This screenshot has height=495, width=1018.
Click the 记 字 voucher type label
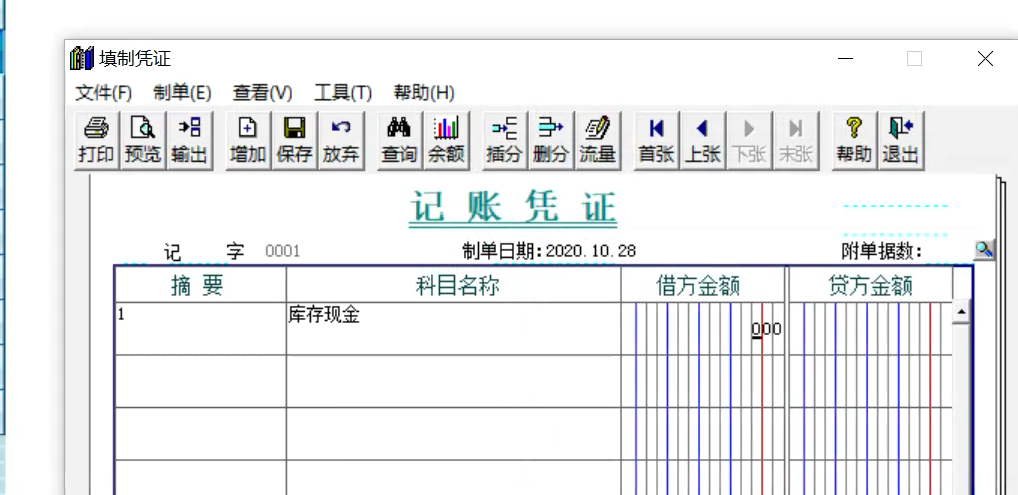point(204,251)
